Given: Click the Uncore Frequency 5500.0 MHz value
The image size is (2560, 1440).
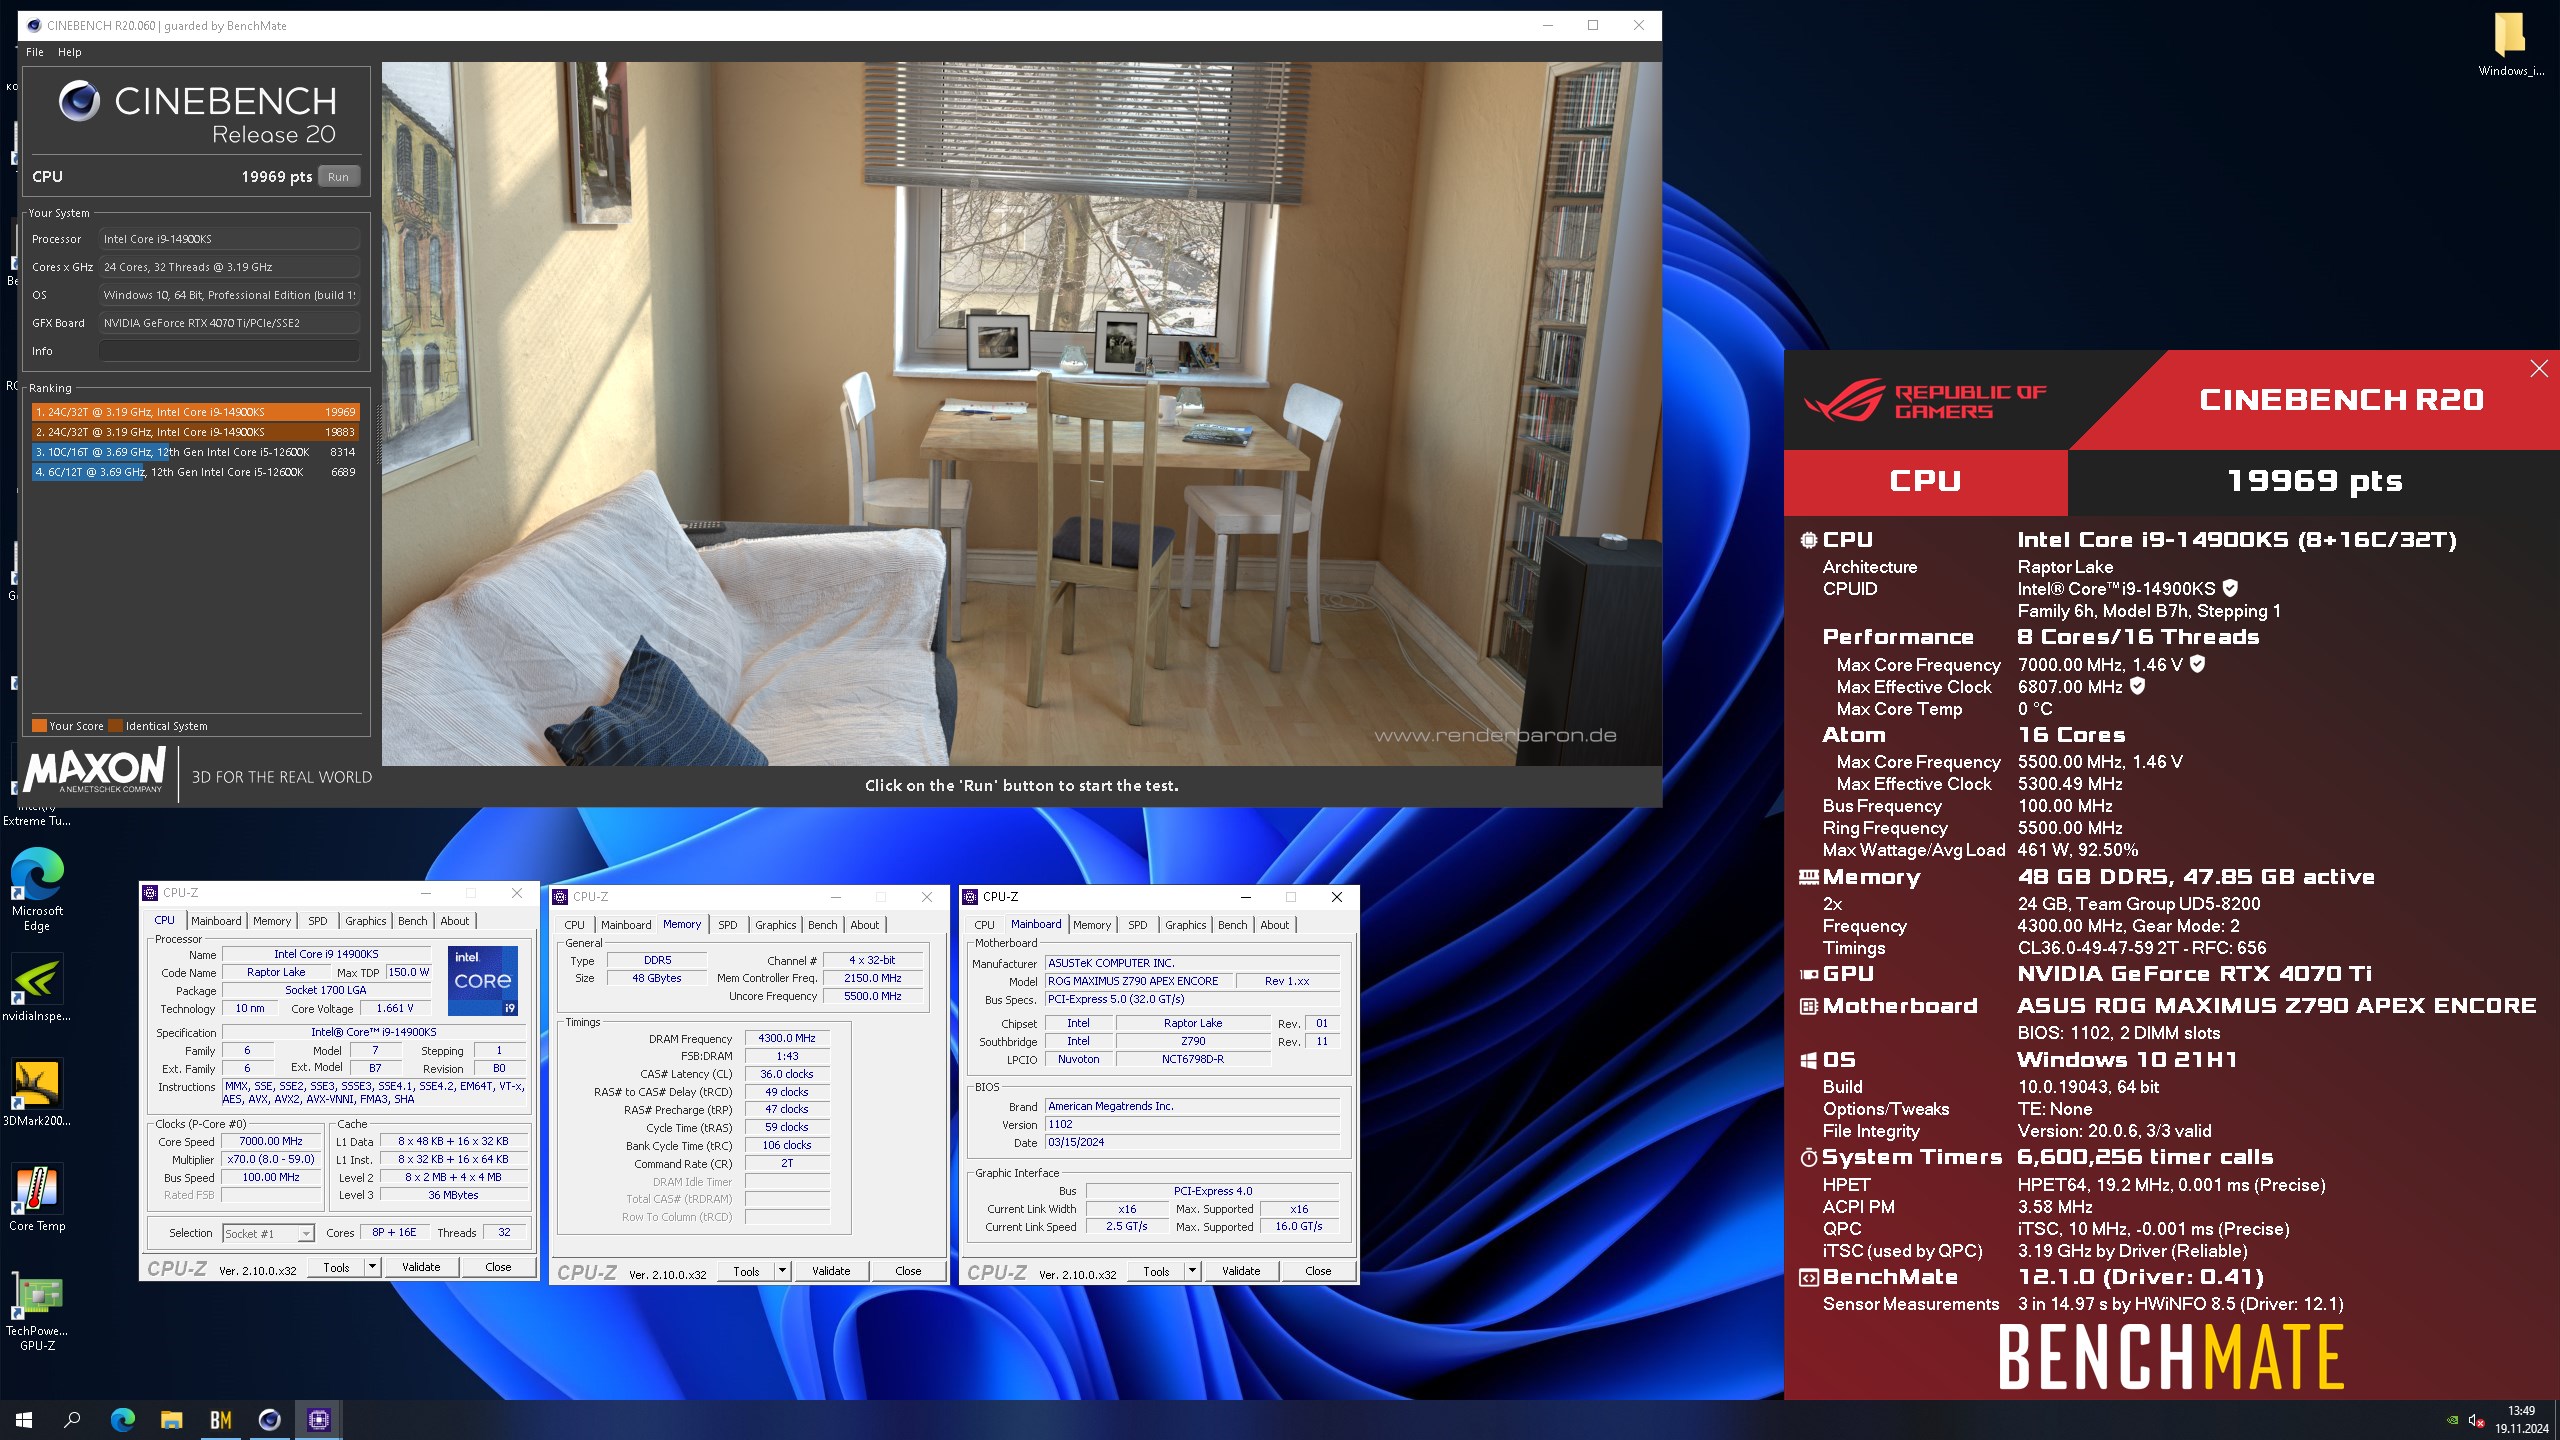Looking at the screenshot, I should click(x=873, y=996).
